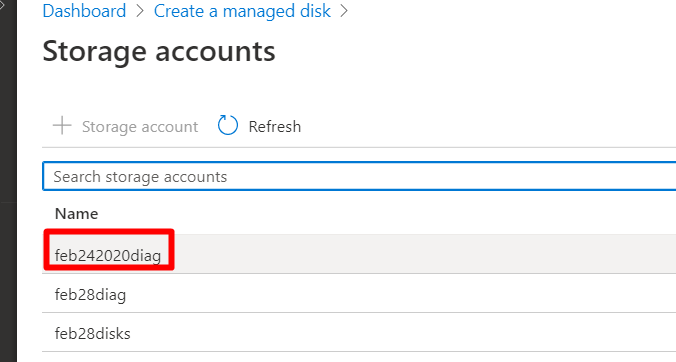This screenshot has height=362, width=676.
Task: Click the Storage account button label
Action: (140, 127)
